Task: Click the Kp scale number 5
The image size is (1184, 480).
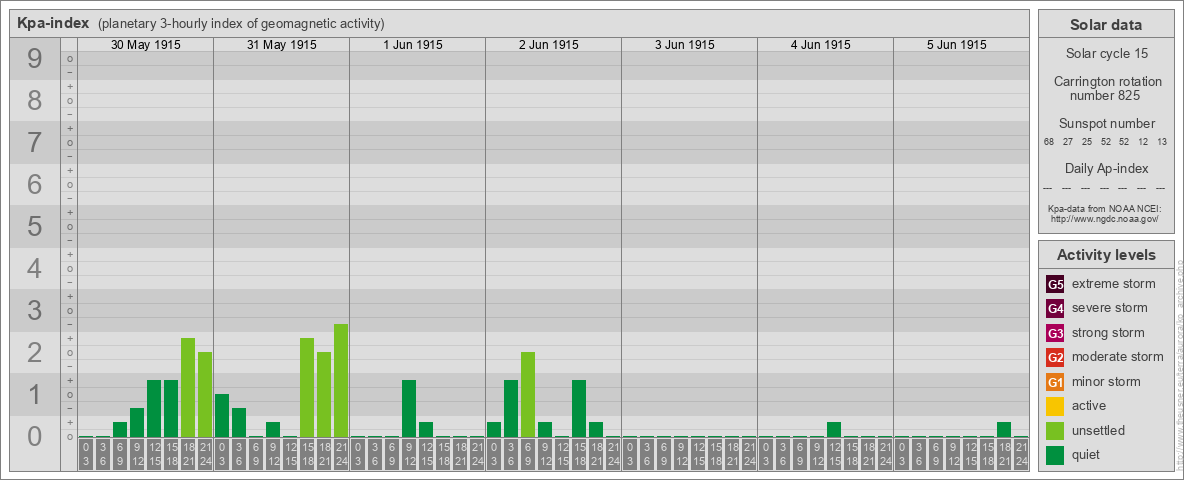Action: point(35,226)
